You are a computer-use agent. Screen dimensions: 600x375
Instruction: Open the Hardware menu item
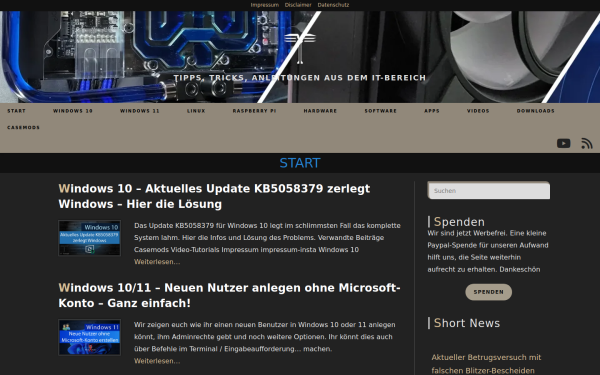[x=320, y=111]
